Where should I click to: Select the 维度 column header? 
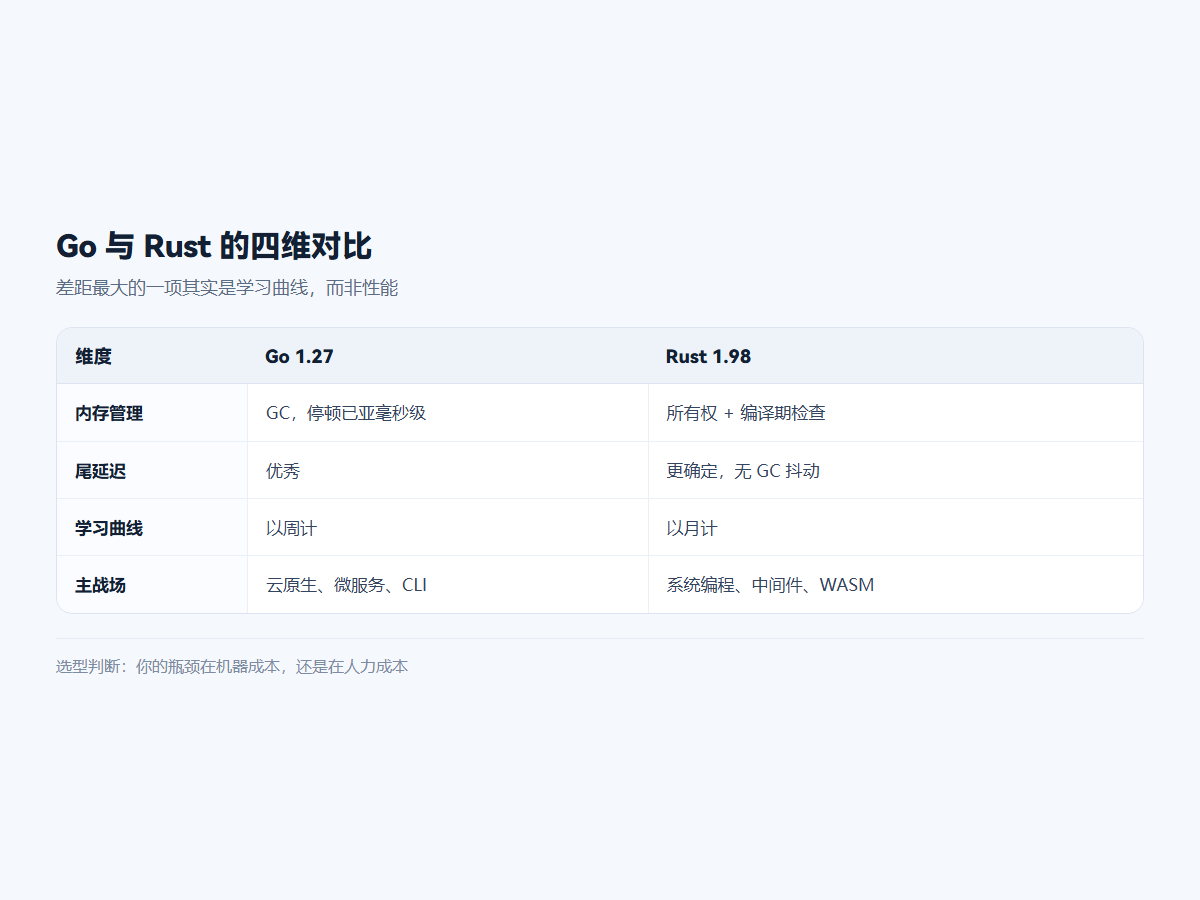(152, 356)
